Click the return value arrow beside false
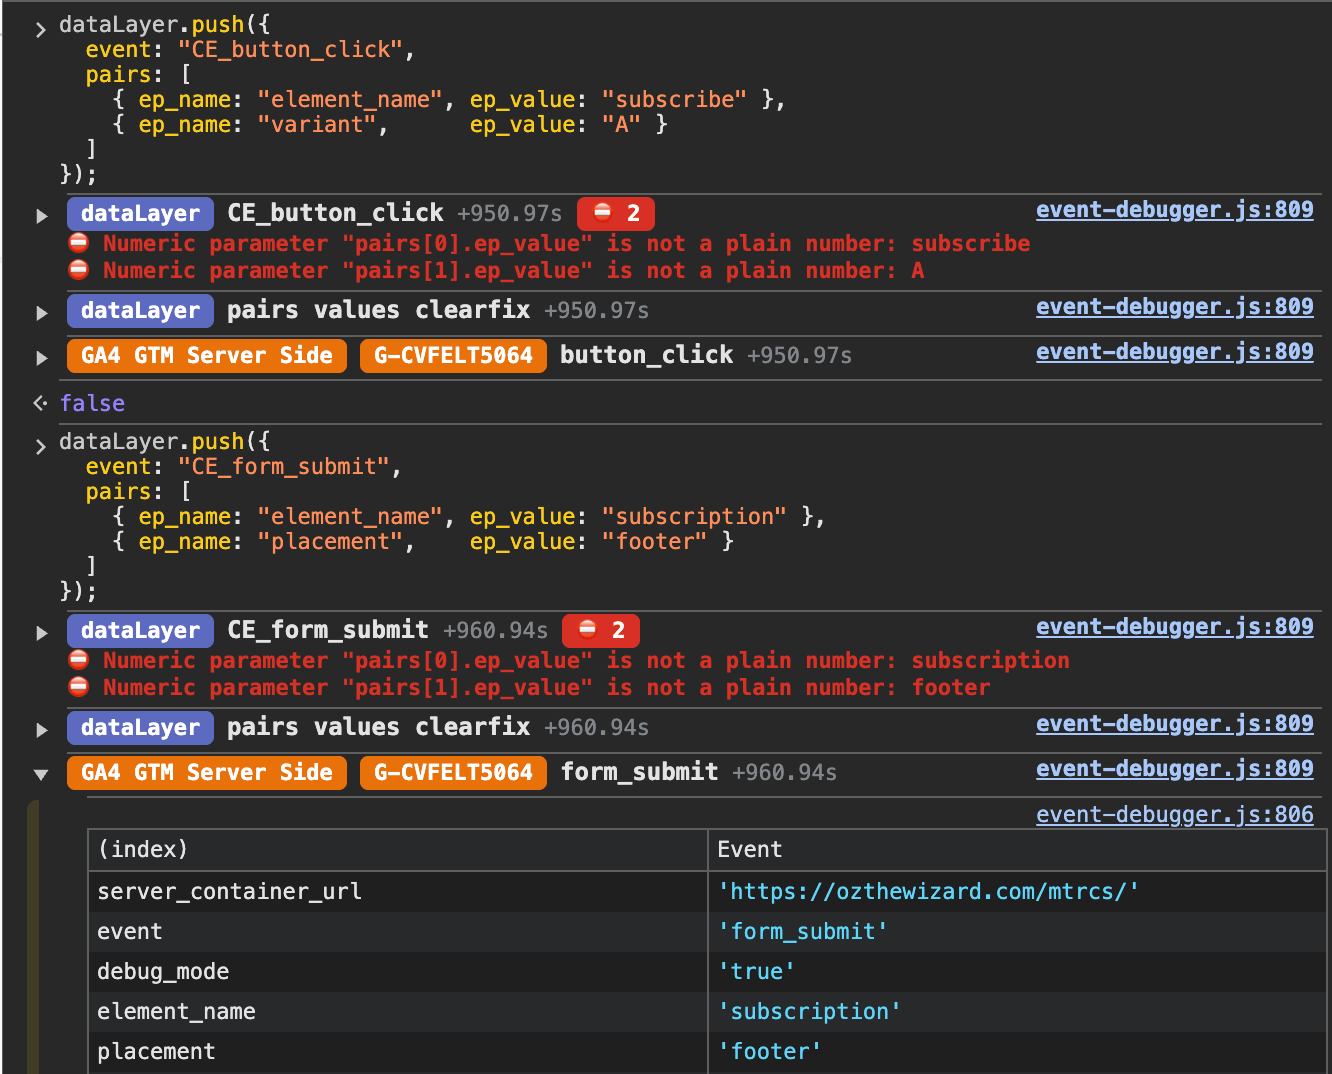The height and width of the screenshot is (1074, 1332). click(x=40, y=403)
